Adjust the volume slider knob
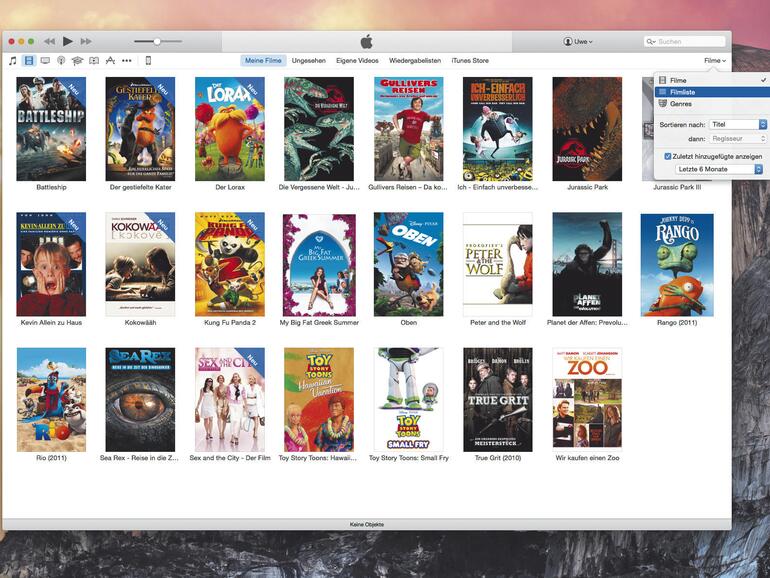Screen dimensions: 770x578 [x=157, y=42]
